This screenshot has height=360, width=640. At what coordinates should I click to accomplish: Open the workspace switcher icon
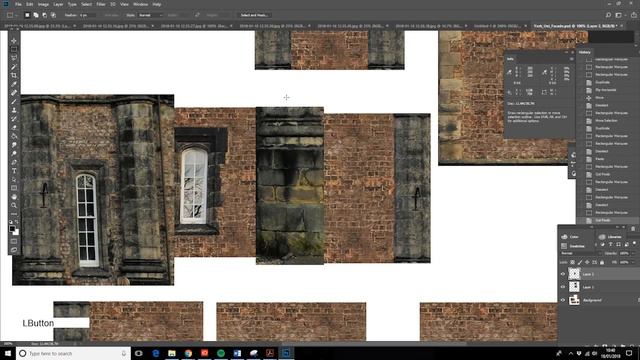coord(619,15)
